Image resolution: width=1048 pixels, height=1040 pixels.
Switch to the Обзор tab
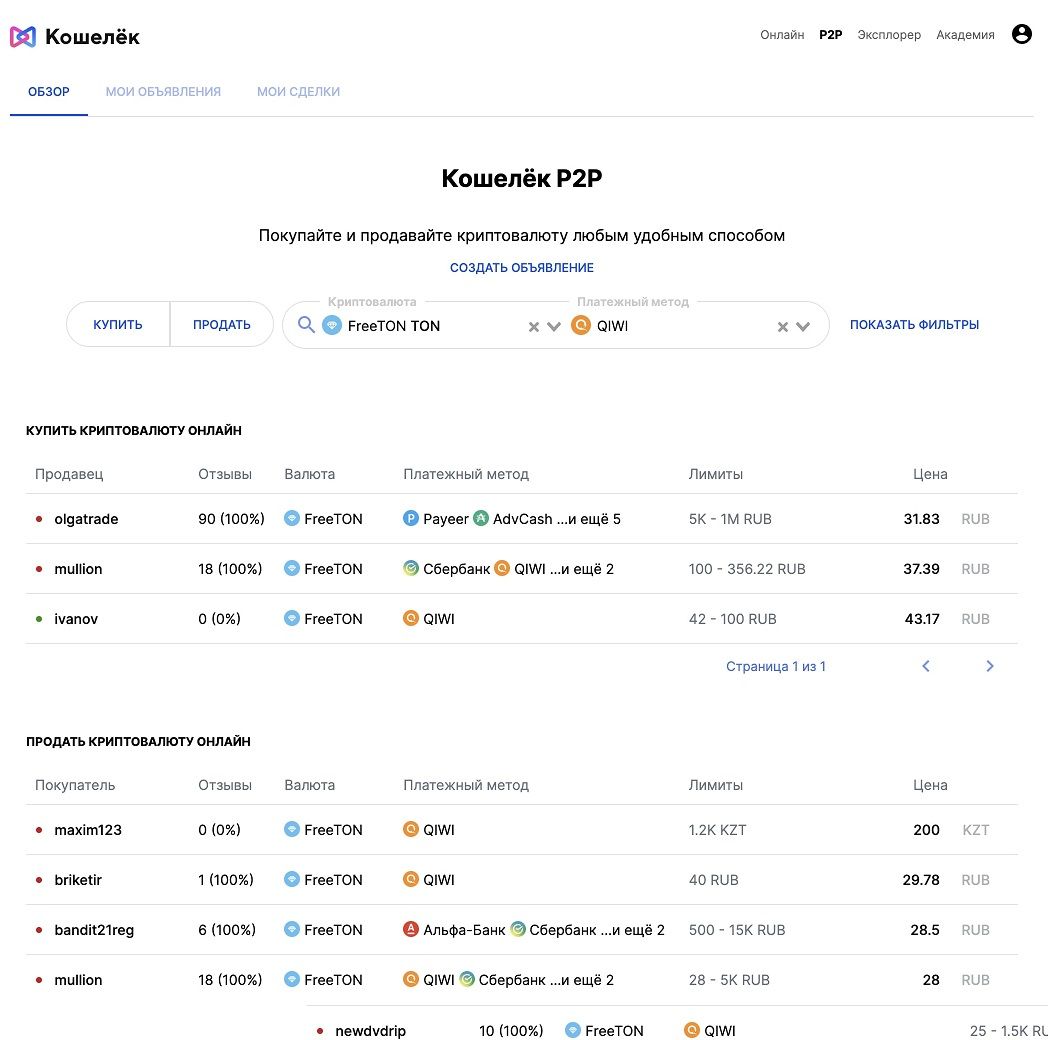pos(49,92)
